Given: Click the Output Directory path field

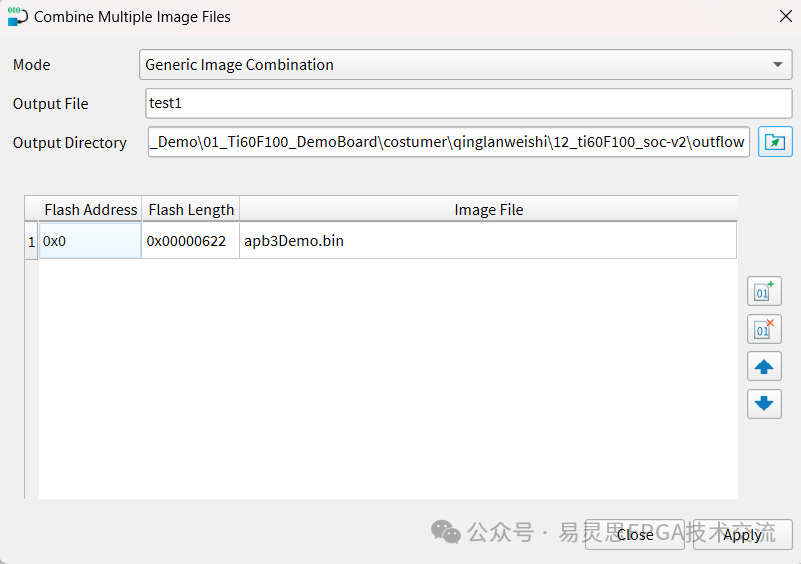Looking at the screenshot, I should tap(447, 142).
